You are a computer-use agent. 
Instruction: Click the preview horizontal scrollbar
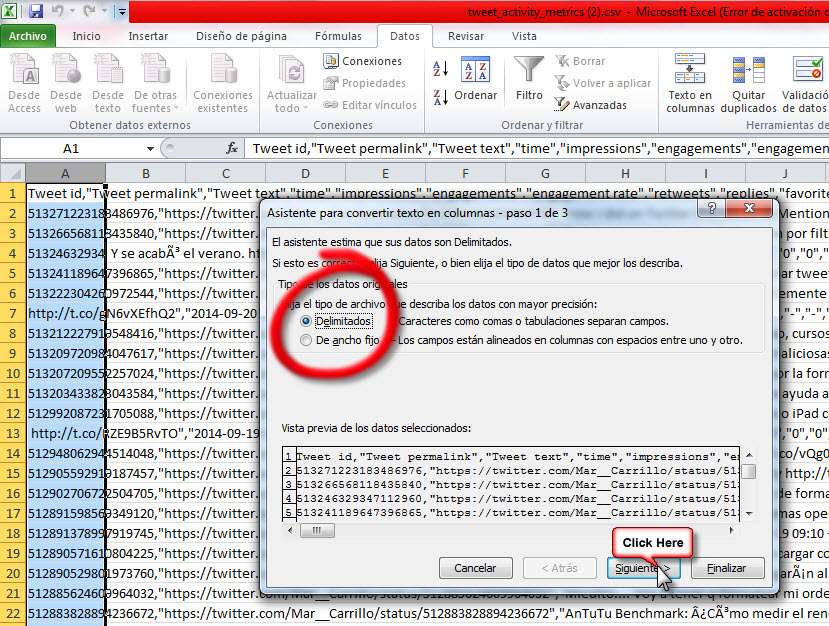tap(520, 531)
